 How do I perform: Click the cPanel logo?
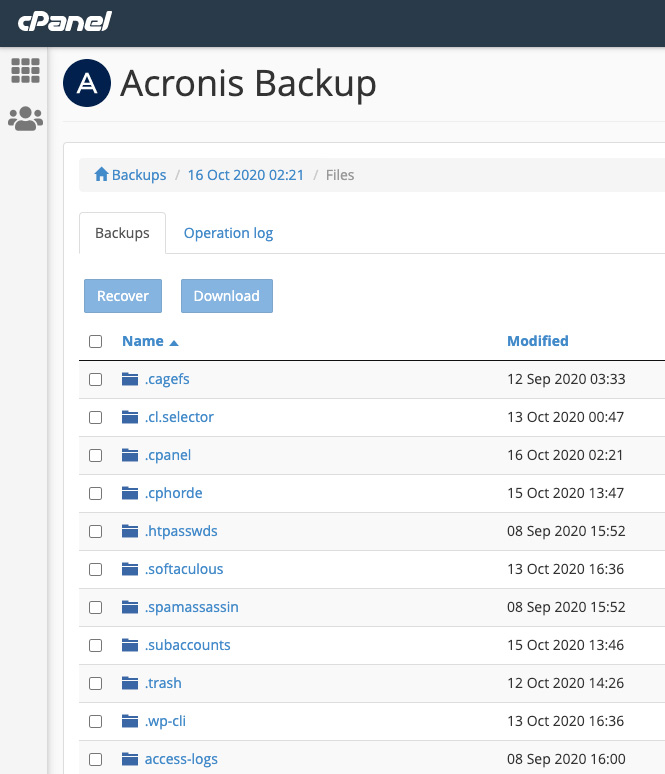[65, 22]
